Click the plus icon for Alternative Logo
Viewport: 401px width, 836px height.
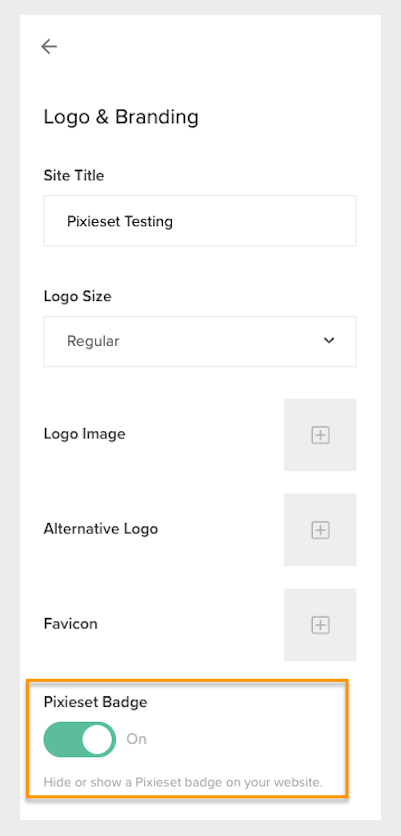click(320, 530)
